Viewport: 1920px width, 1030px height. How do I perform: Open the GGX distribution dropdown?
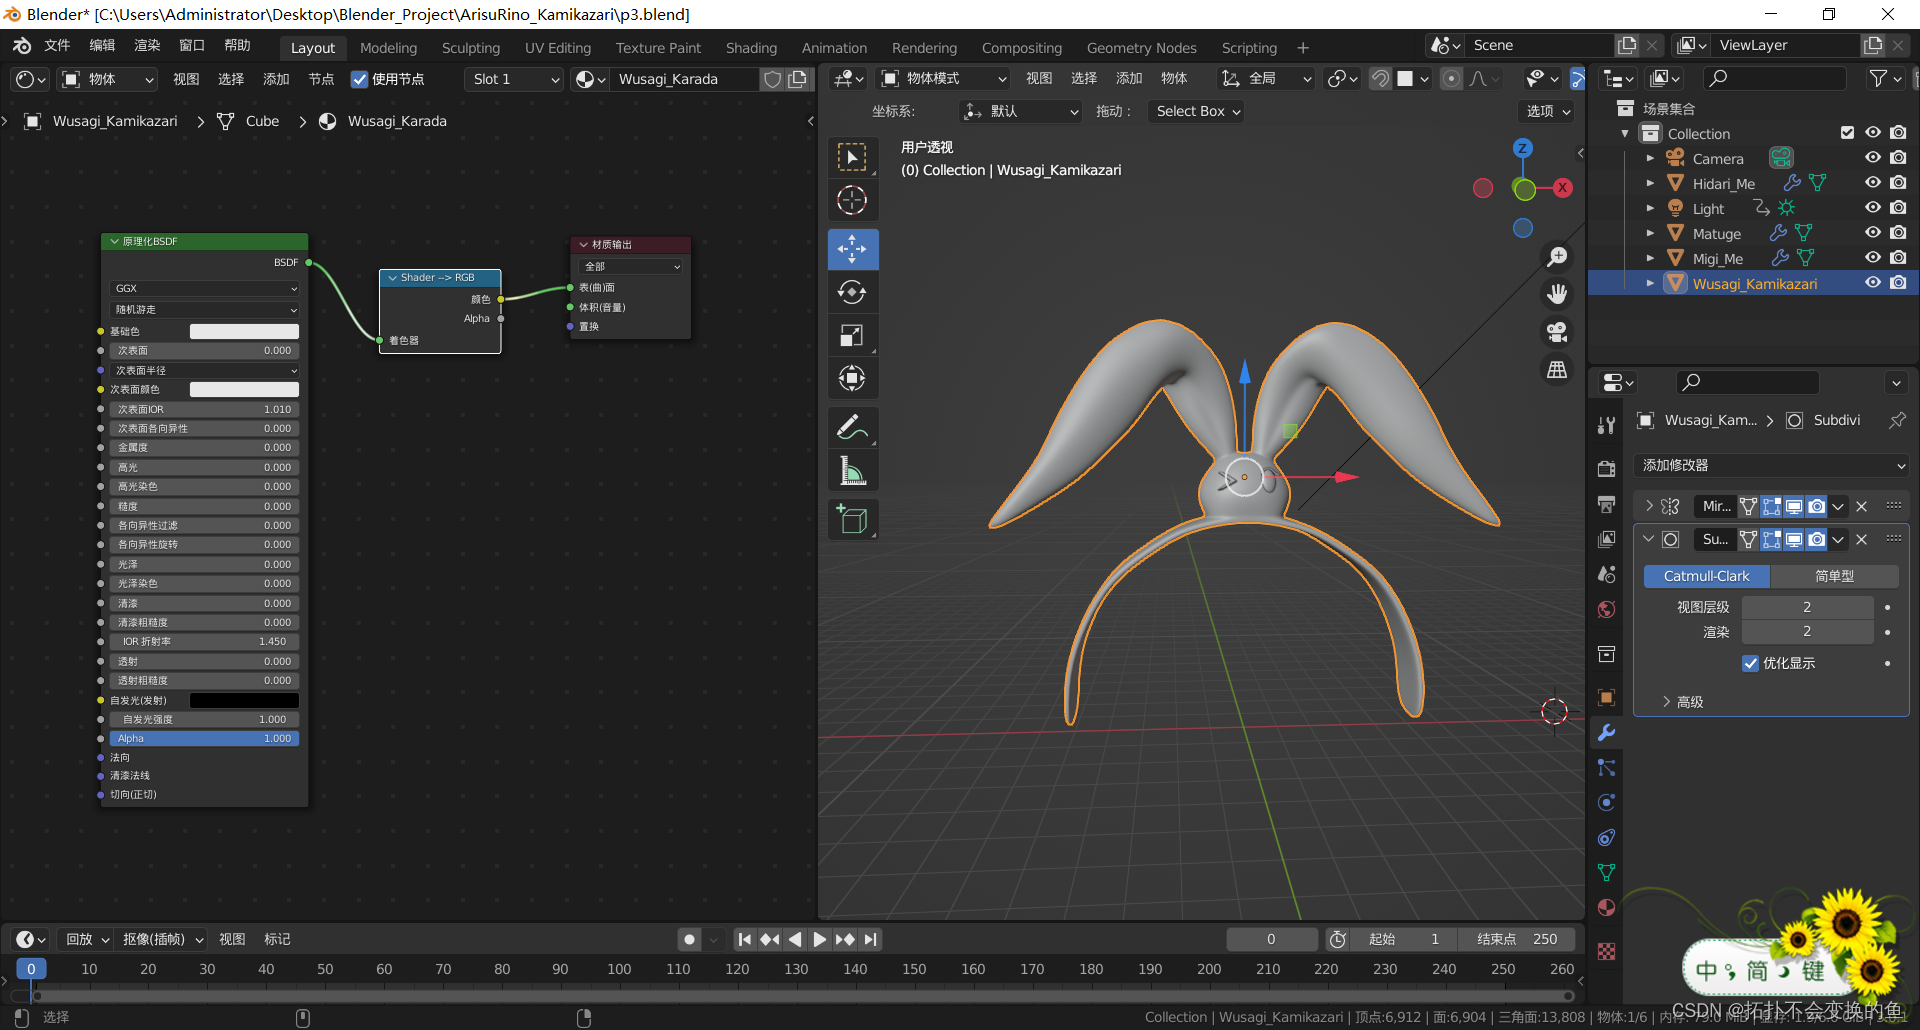205,288
